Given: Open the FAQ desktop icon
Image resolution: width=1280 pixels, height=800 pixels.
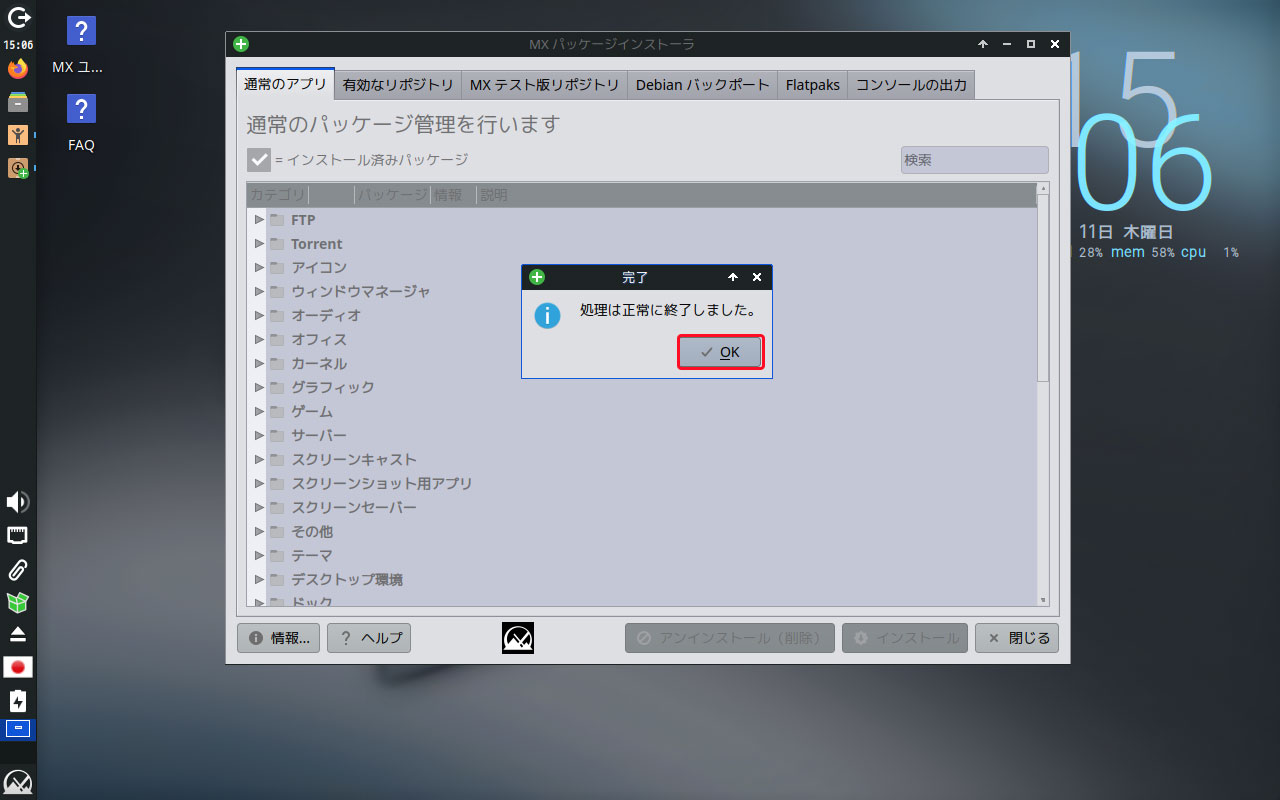Looking at the screenshot, I should tap(81, 123).
